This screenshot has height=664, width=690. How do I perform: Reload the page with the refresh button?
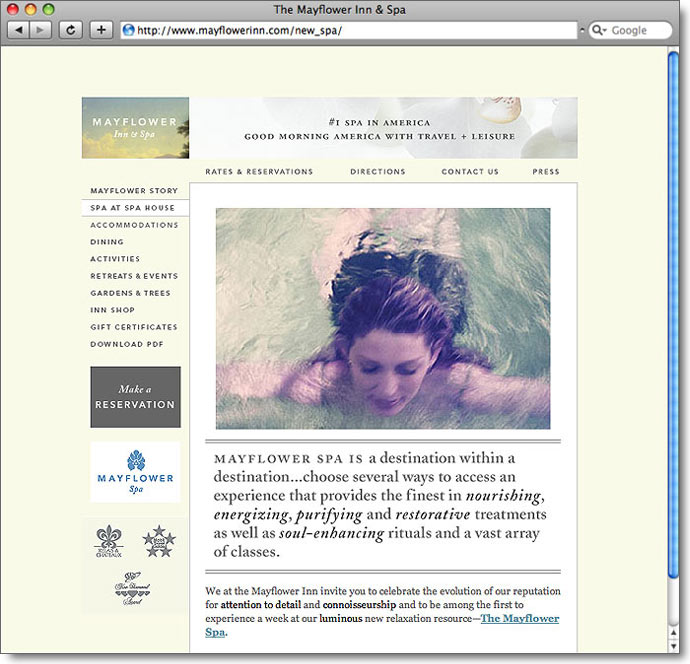pyautogui.click(x=70, y=30)
